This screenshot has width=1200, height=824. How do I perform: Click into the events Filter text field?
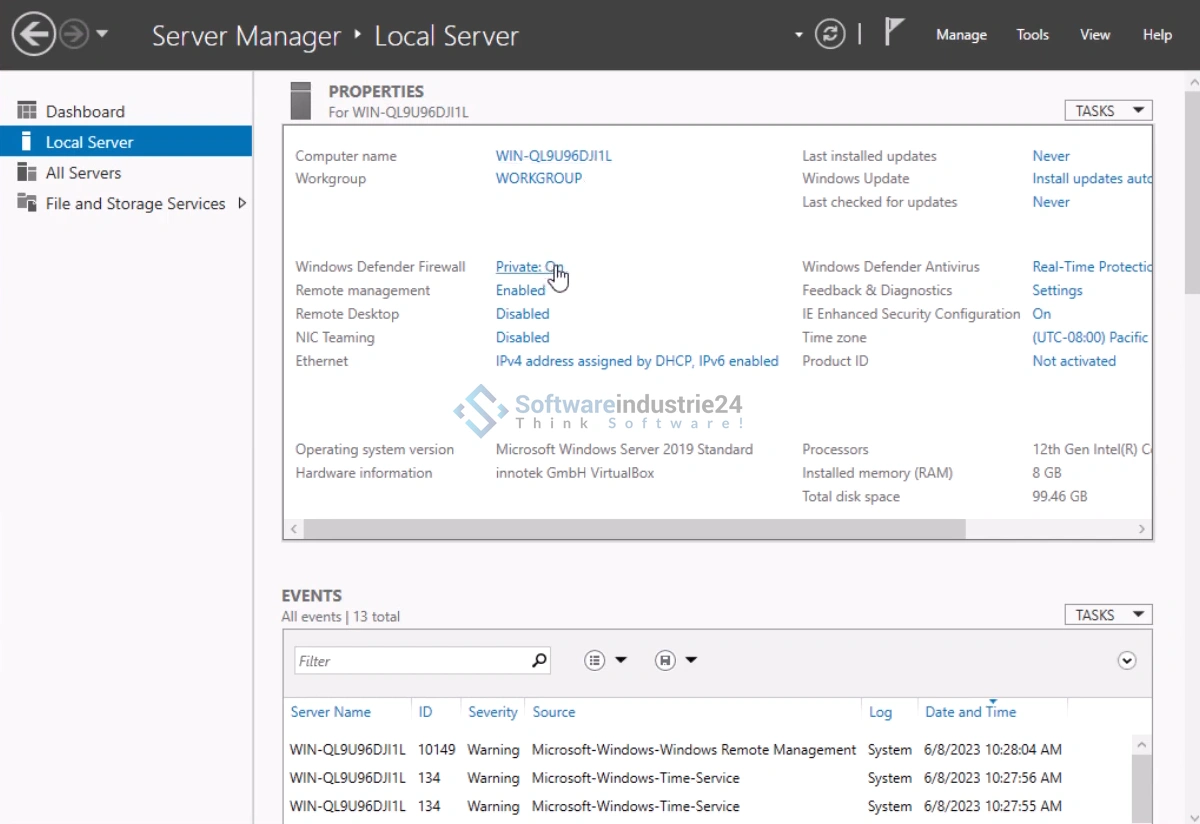click(x=410, y=661)
